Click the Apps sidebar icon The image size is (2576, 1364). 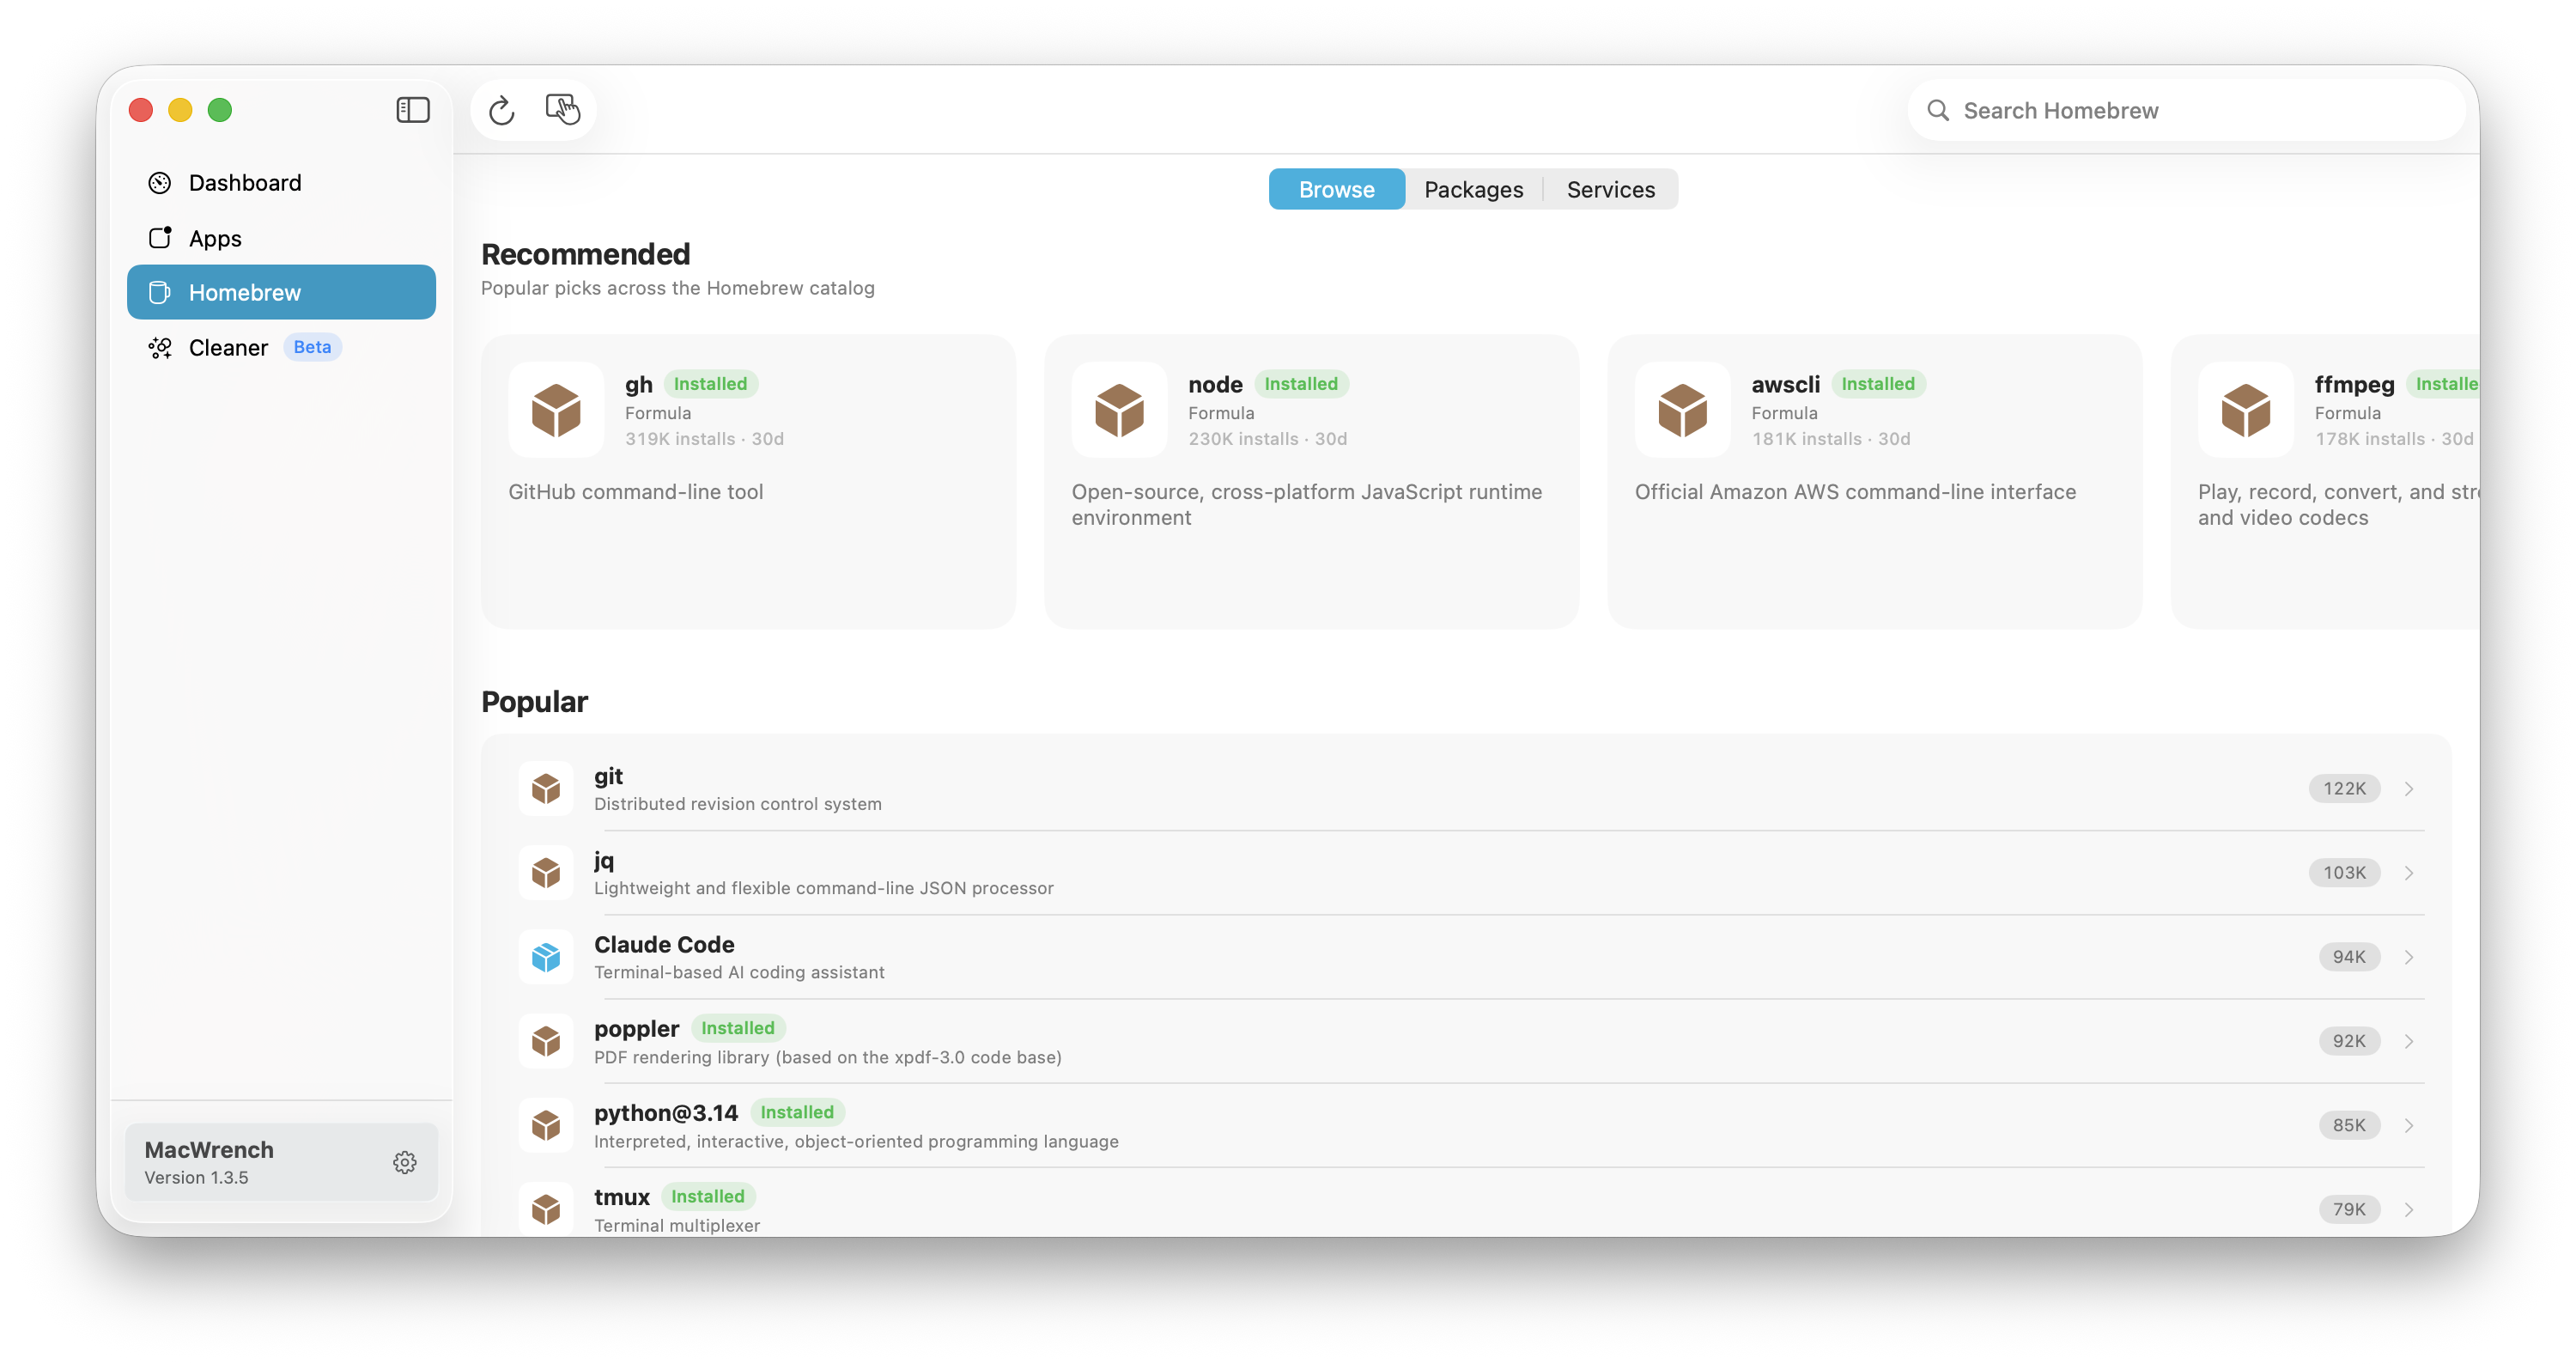tap(160, 238)
